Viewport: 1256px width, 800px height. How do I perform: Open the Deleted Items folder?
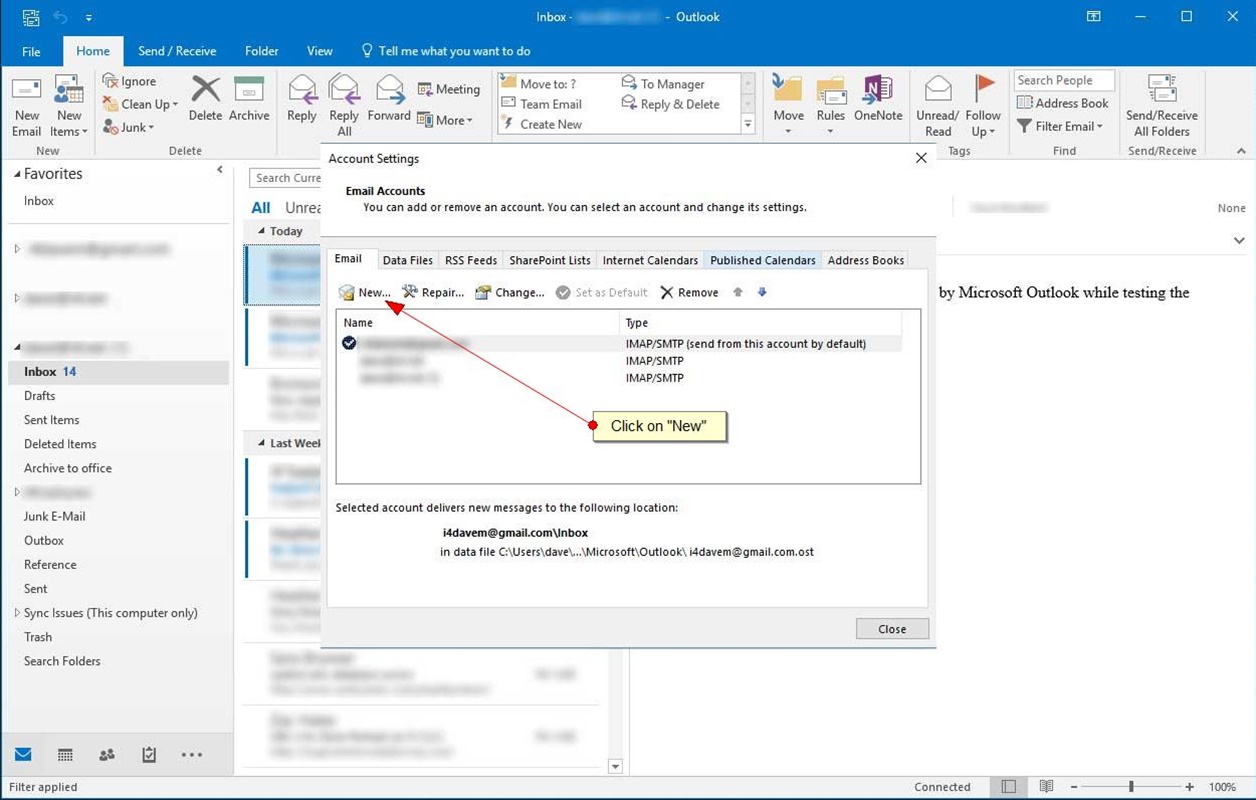[x=60, y=444]
